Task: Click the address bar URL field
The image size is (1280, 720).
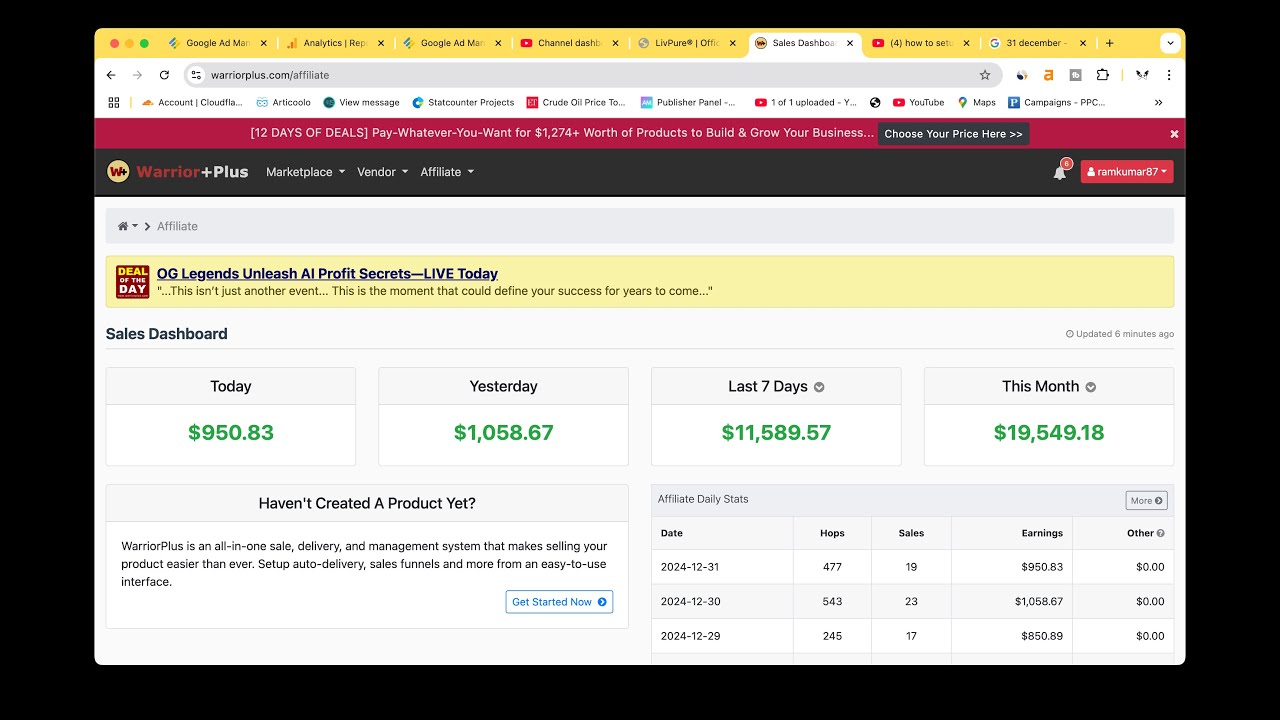Action: (x=580, y=75)
